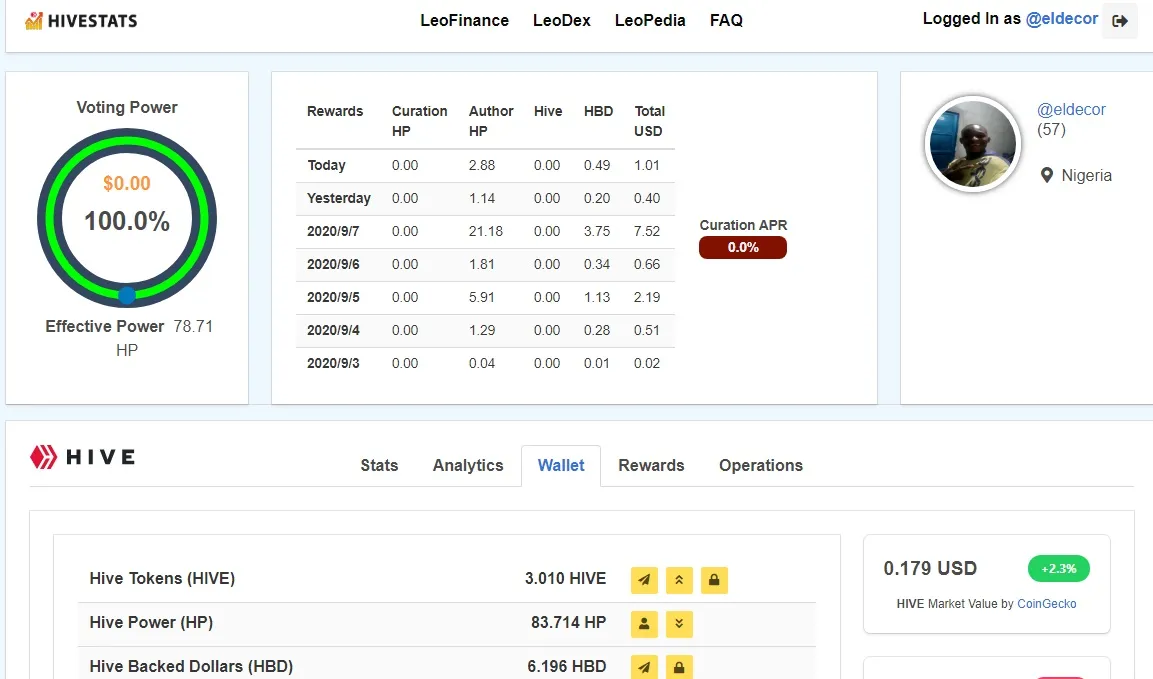
Task: Click the @eldecor link in the header
Action: [1062, 19]
